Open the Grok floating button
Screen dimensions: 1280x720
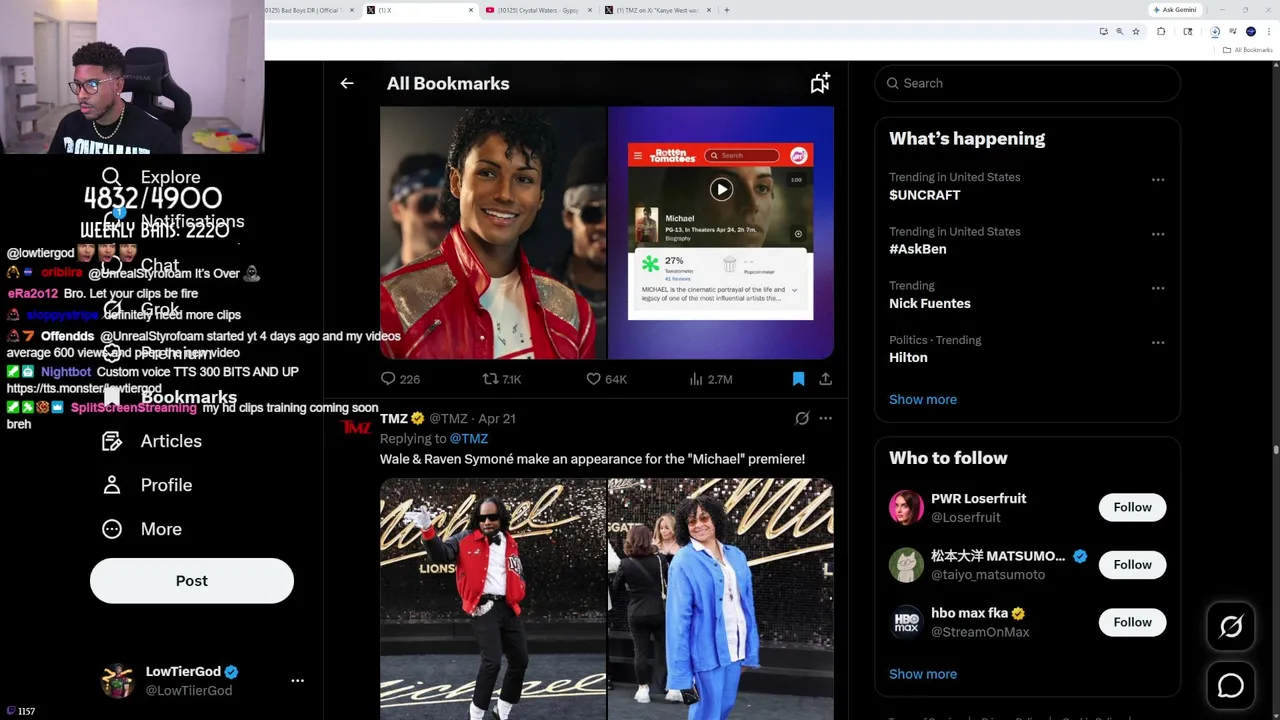coord(1231,626)
